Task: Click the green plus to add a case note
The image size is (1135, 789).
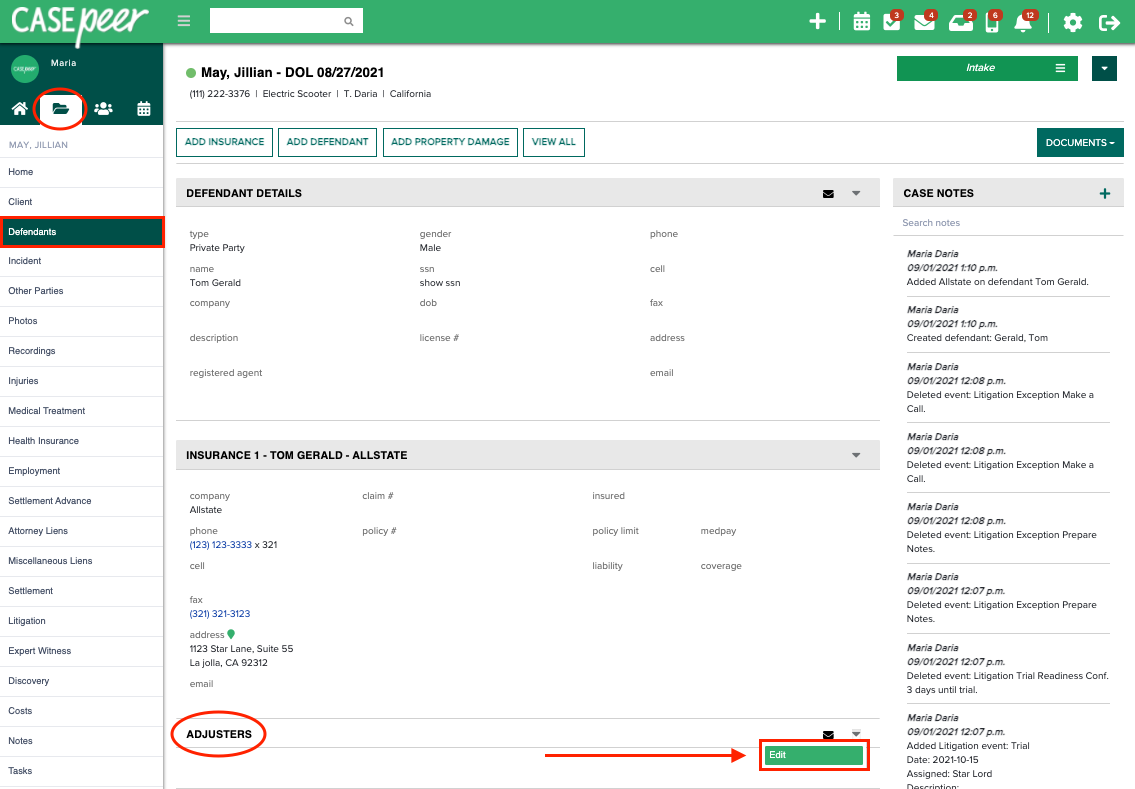Action: [x=1104, y=192]
